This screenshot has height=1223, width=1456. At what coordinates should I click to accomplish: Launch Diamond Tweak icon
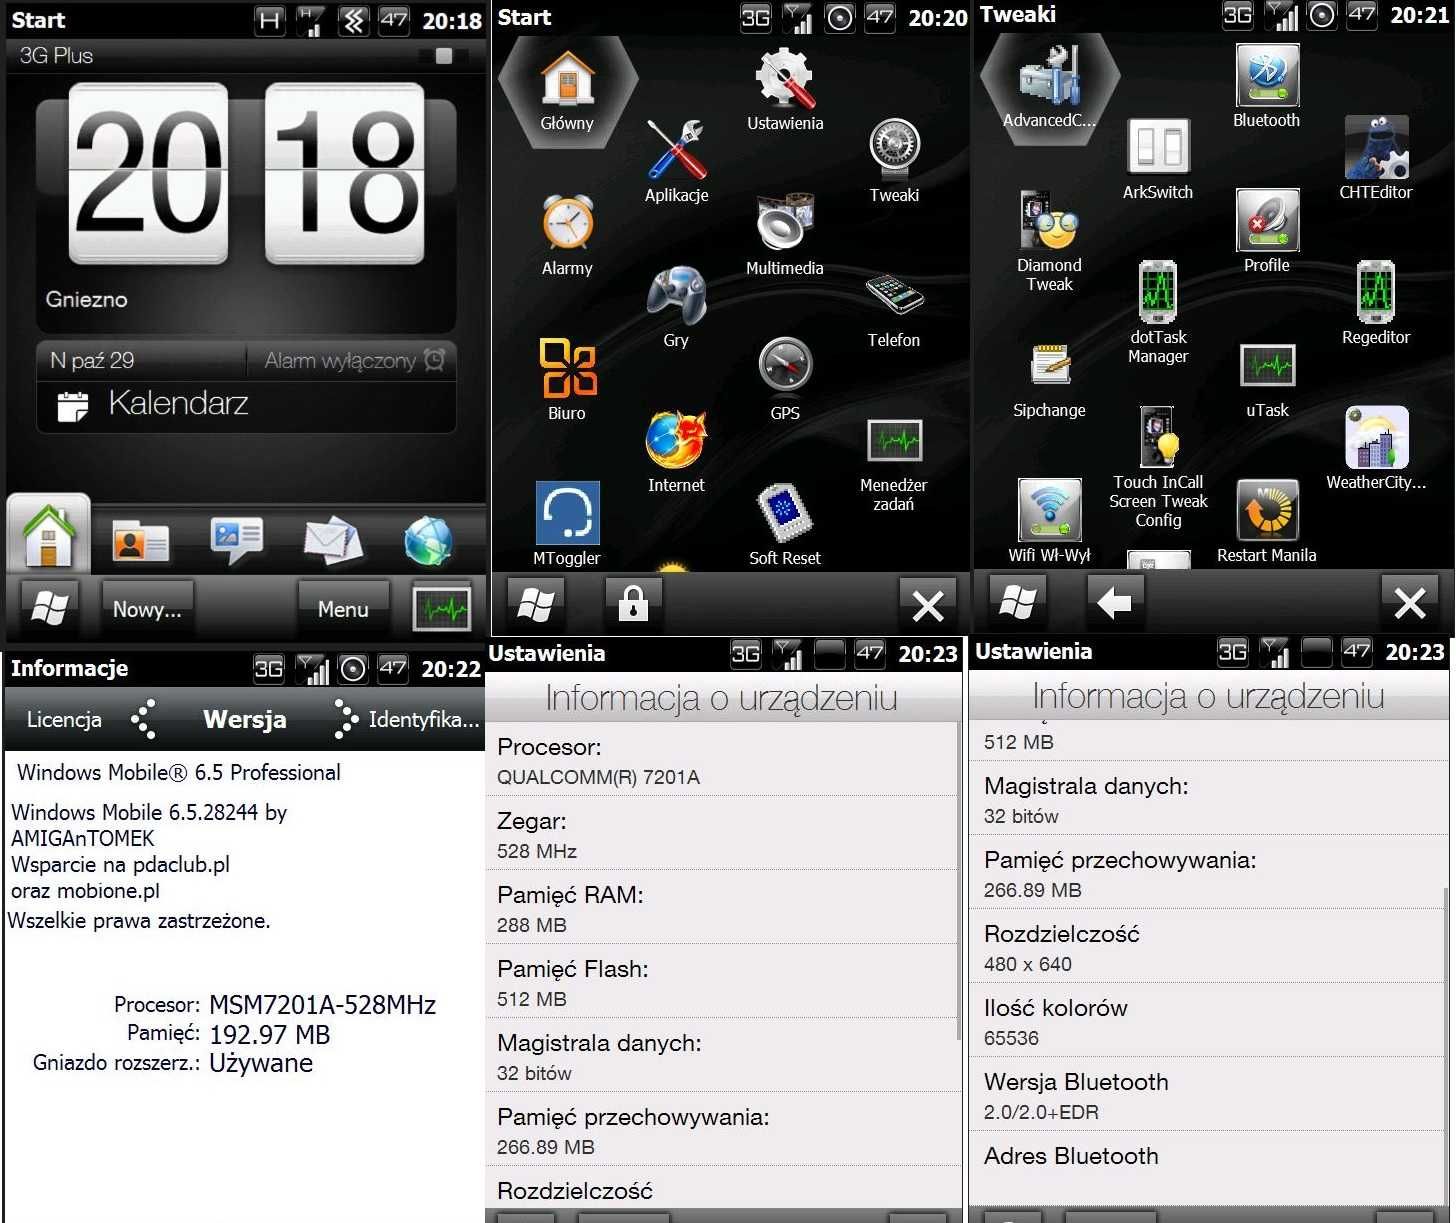pyautogui.click(x=1049, y=220)
